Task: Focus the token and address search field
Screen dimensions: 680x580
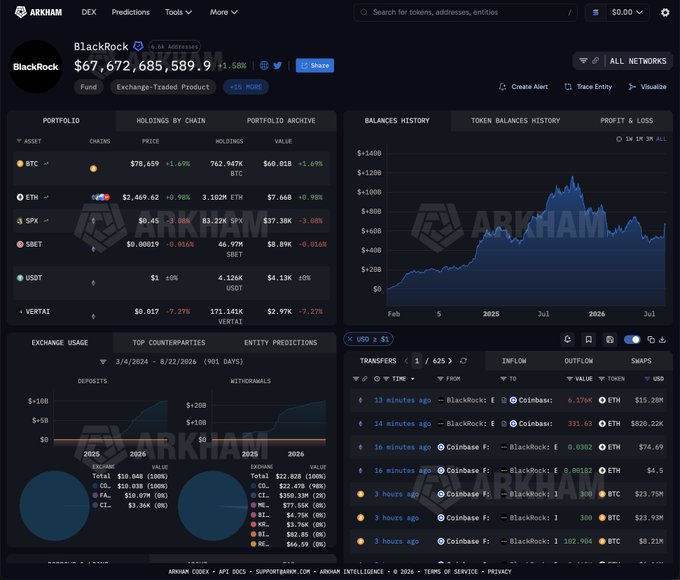Action: pos(466,12)
